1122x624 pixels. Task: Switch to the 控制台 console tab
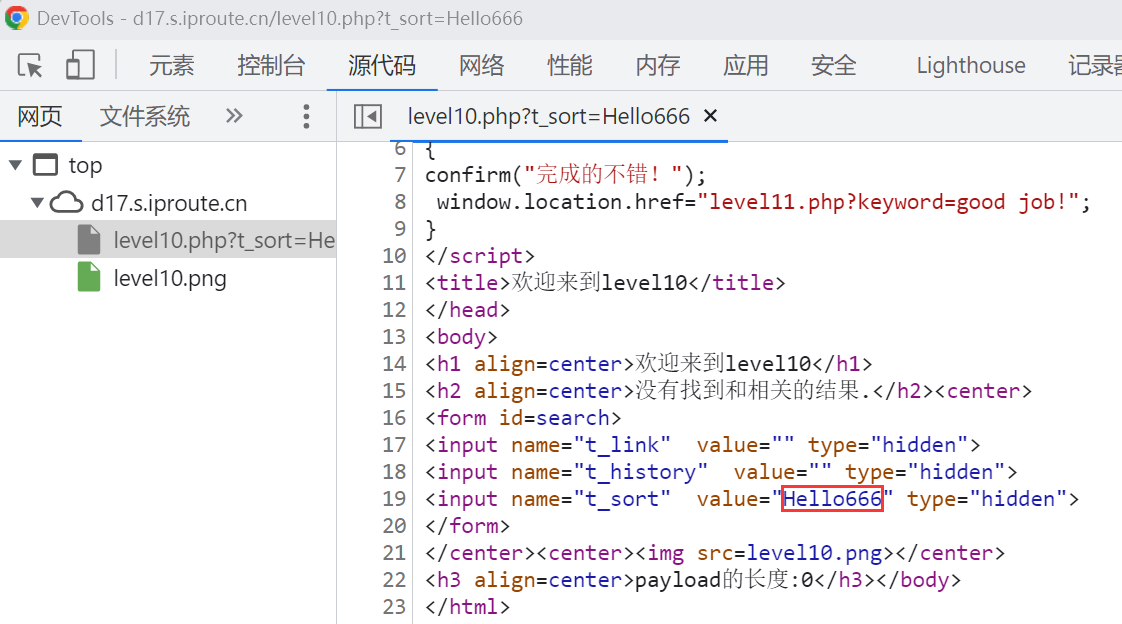click(271, 66)
